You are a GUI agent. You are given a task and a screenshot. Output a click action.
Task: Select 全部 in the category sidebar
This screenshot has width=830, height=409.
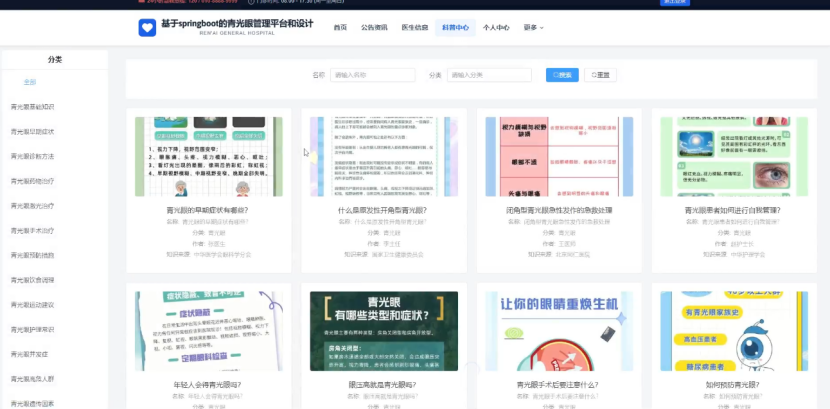coord(30,82)
